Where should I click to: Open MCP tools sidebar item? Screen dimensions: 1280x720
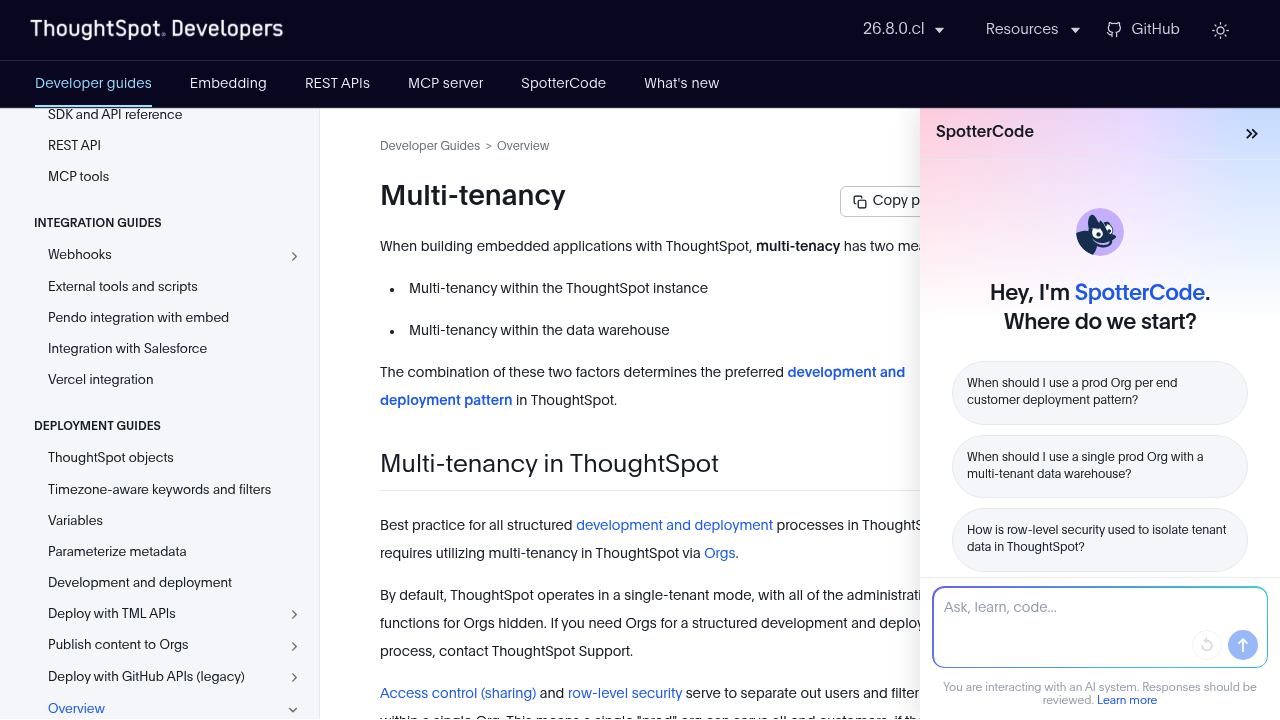click(x=78, y=177)
